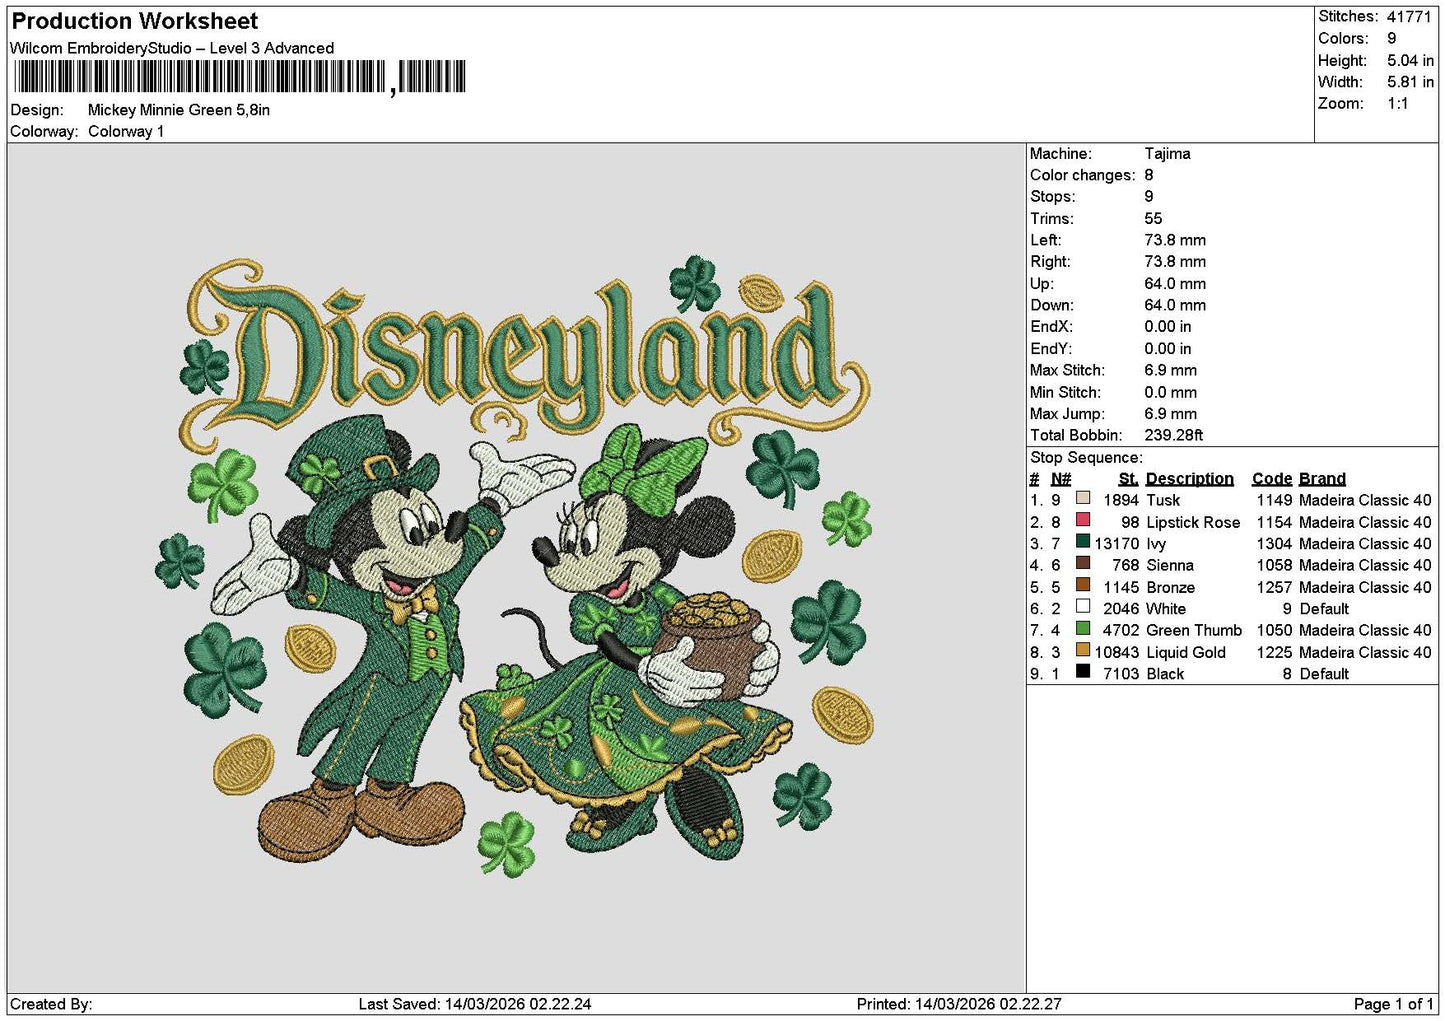Image resolution: width=1445 pixels, height=1021 pixels.
Task: Click the Tusk color swatch
Action: (x=1083, y=498)
